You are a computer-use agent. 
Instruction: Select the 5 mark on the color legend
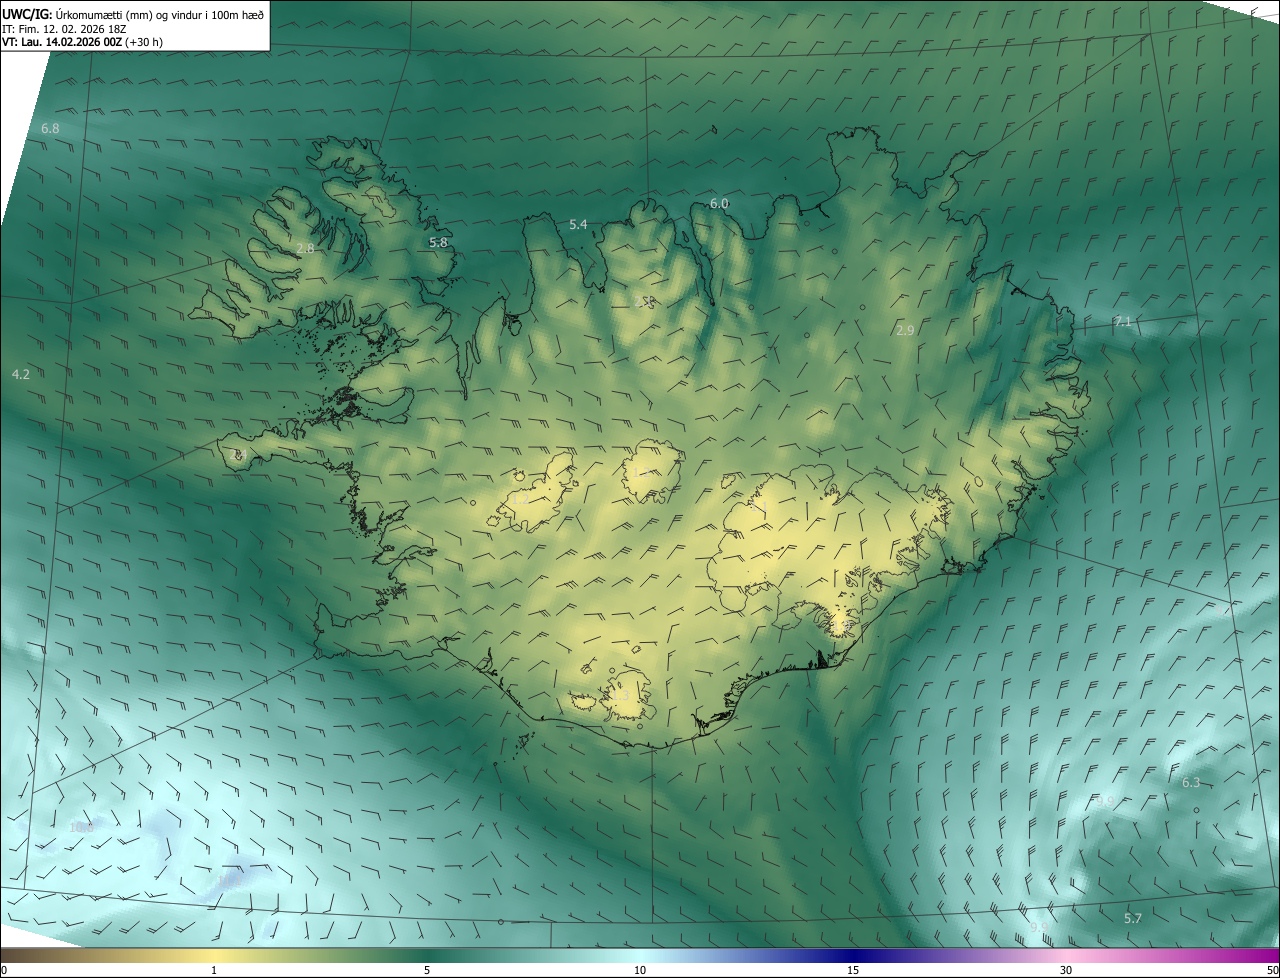(427, 970)
